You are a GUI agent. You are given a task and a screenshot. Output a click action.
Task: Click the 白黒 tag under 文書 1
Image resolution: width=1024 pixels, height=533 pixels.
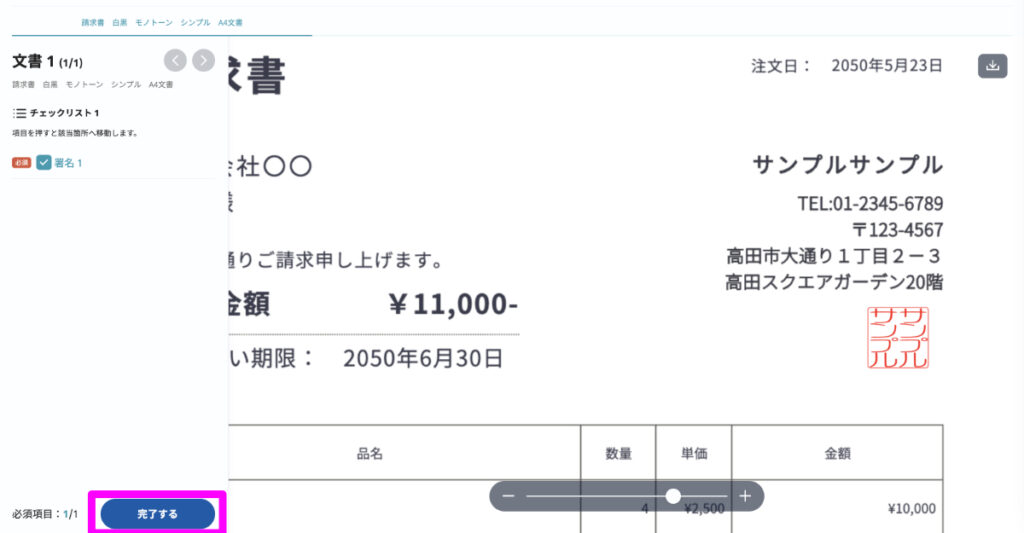coord(50,84)
